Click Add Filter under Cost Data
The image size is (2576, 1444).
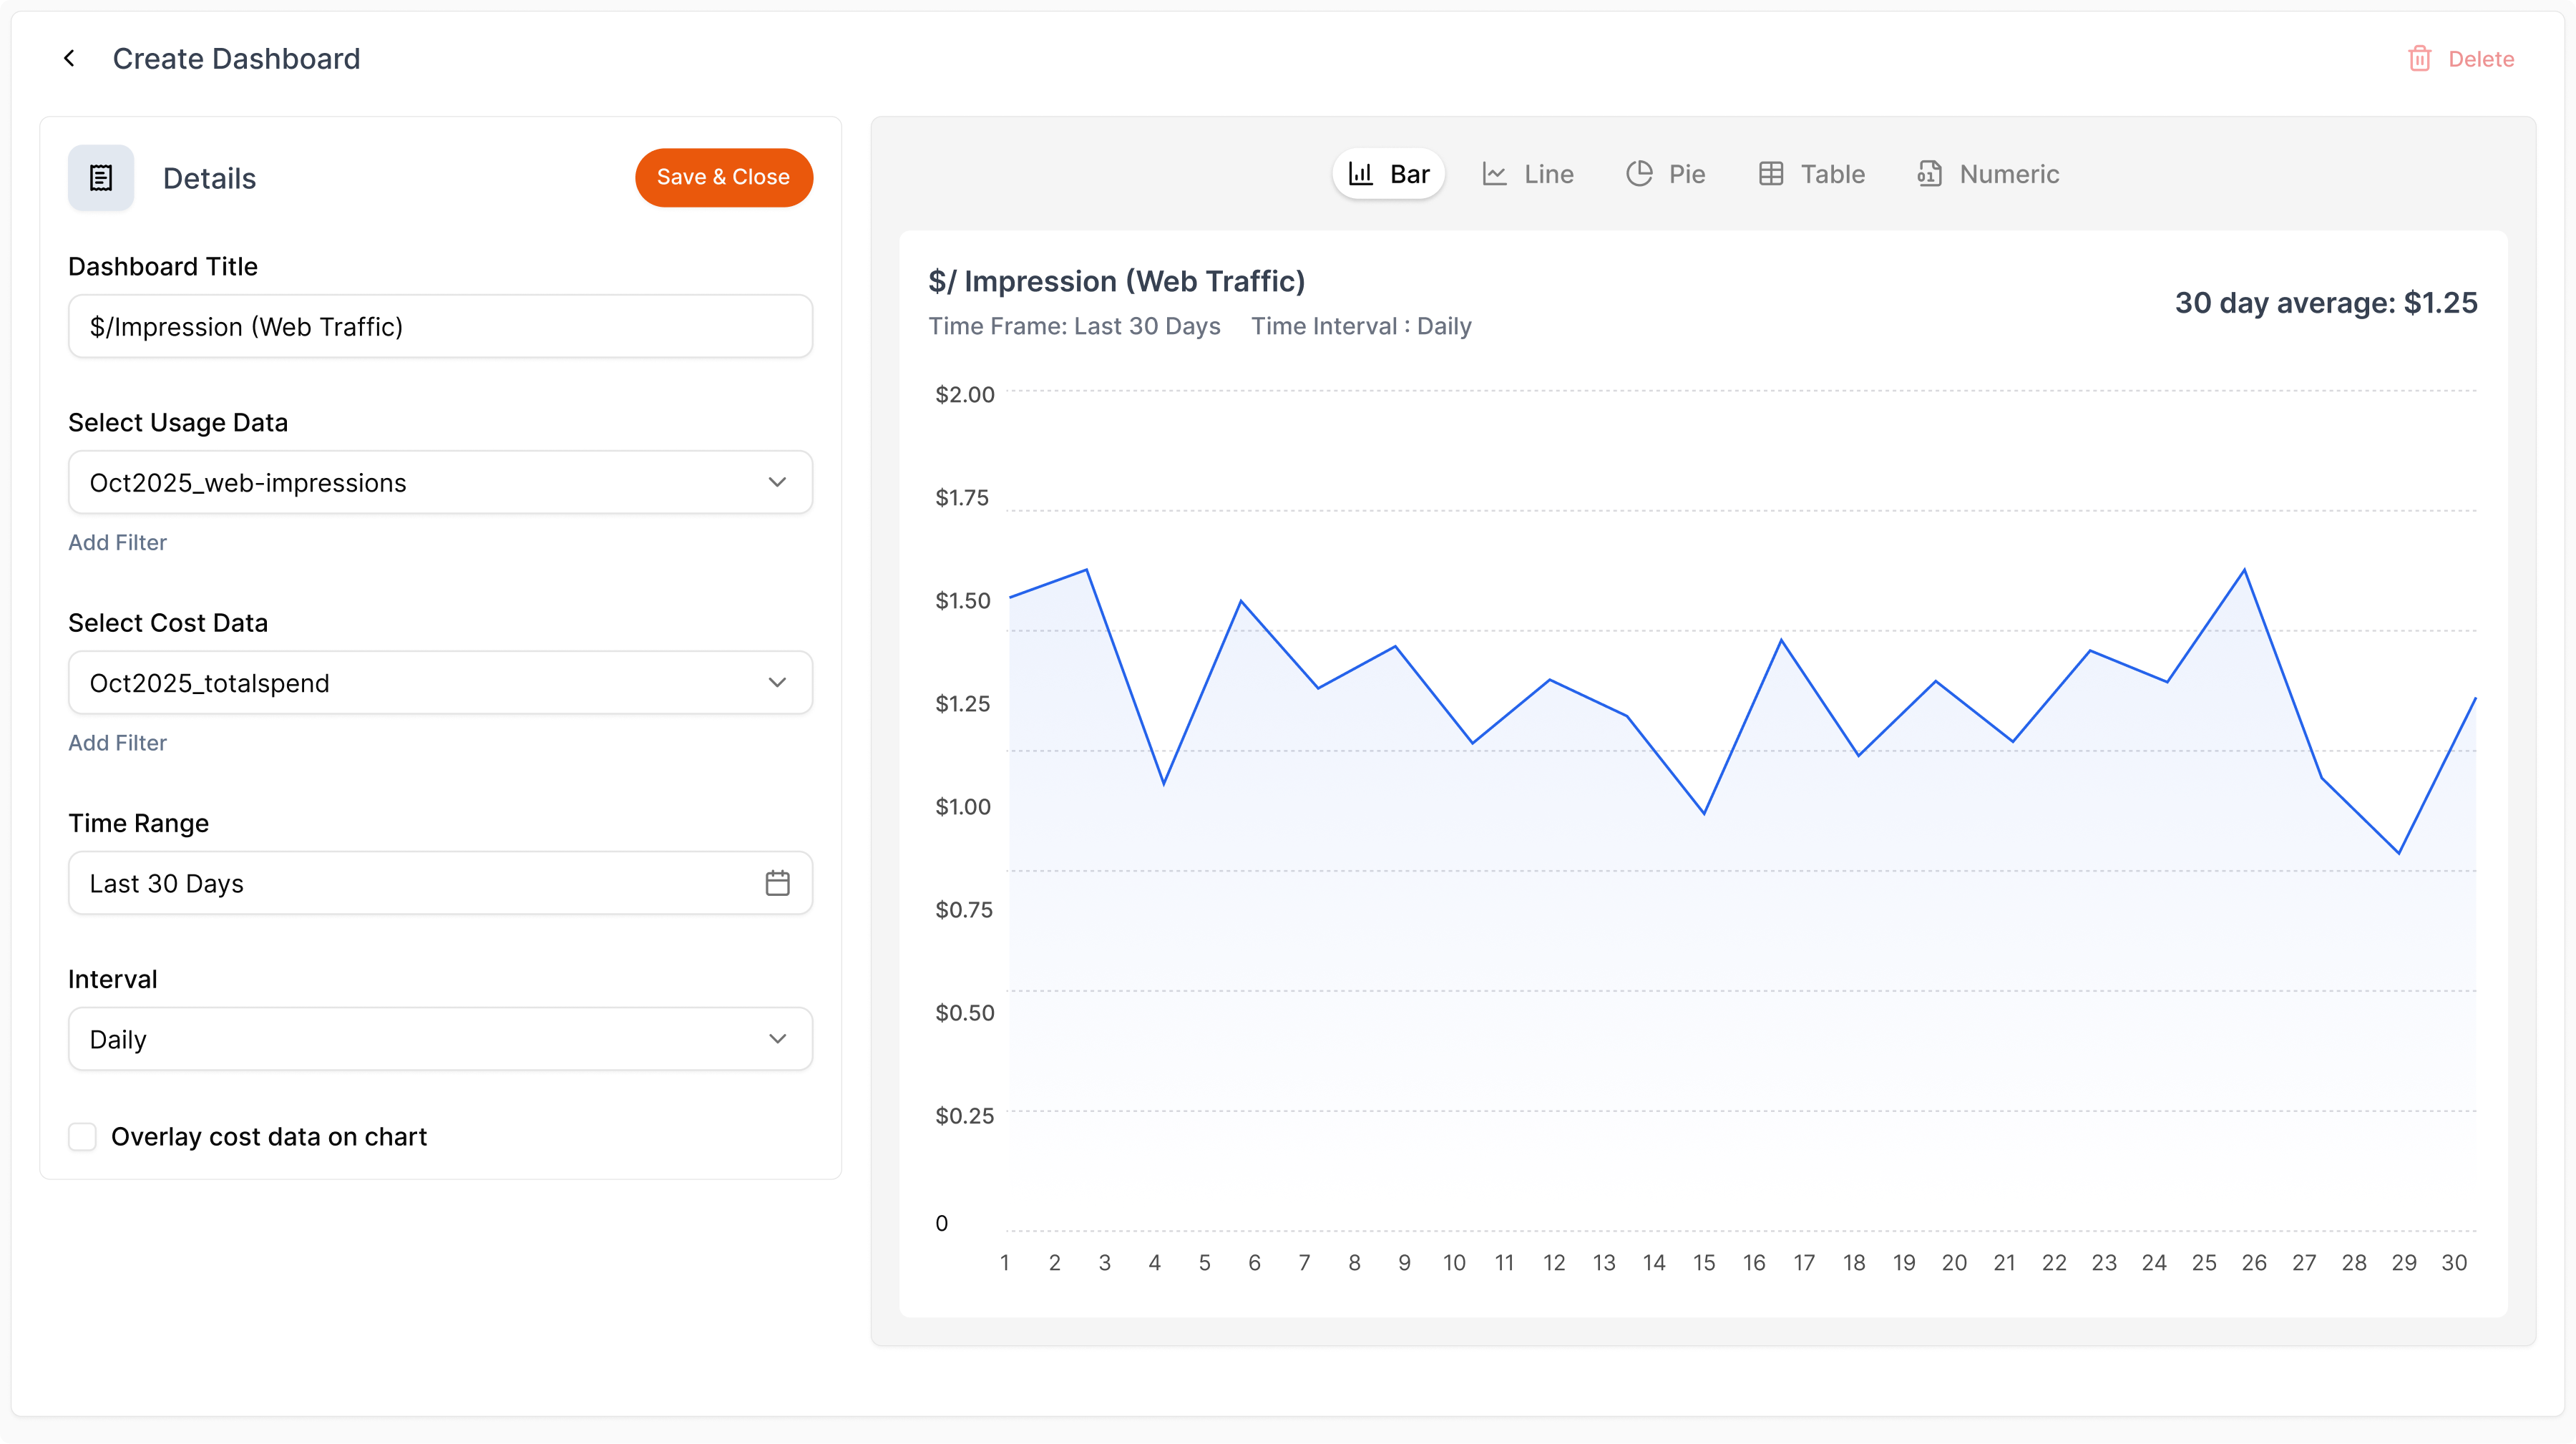(117, 743)
